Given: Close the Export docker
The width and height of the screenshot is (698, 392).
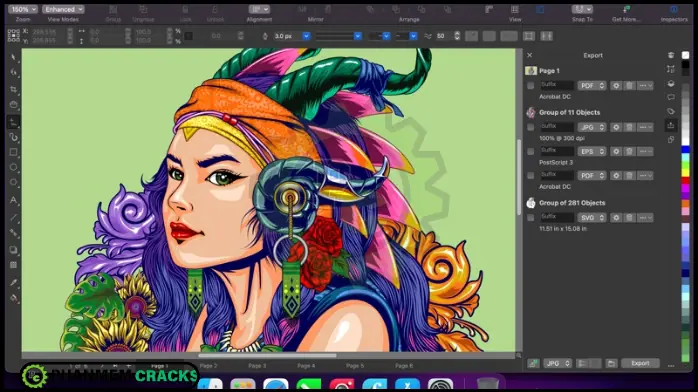Looking at the screenshot, I should click(x=529, y=55).
